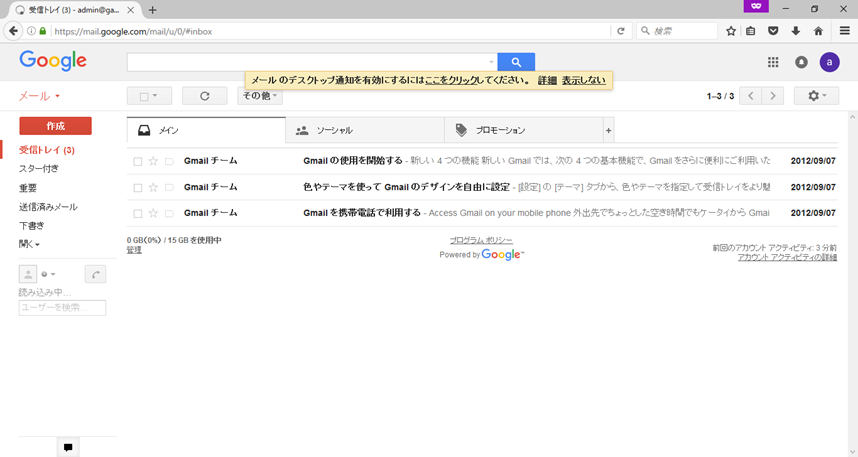This screenshot has height=457, width=858.
Task: Mark 'Gmail の使用を開始する' email as important
Action: point(169,161)
